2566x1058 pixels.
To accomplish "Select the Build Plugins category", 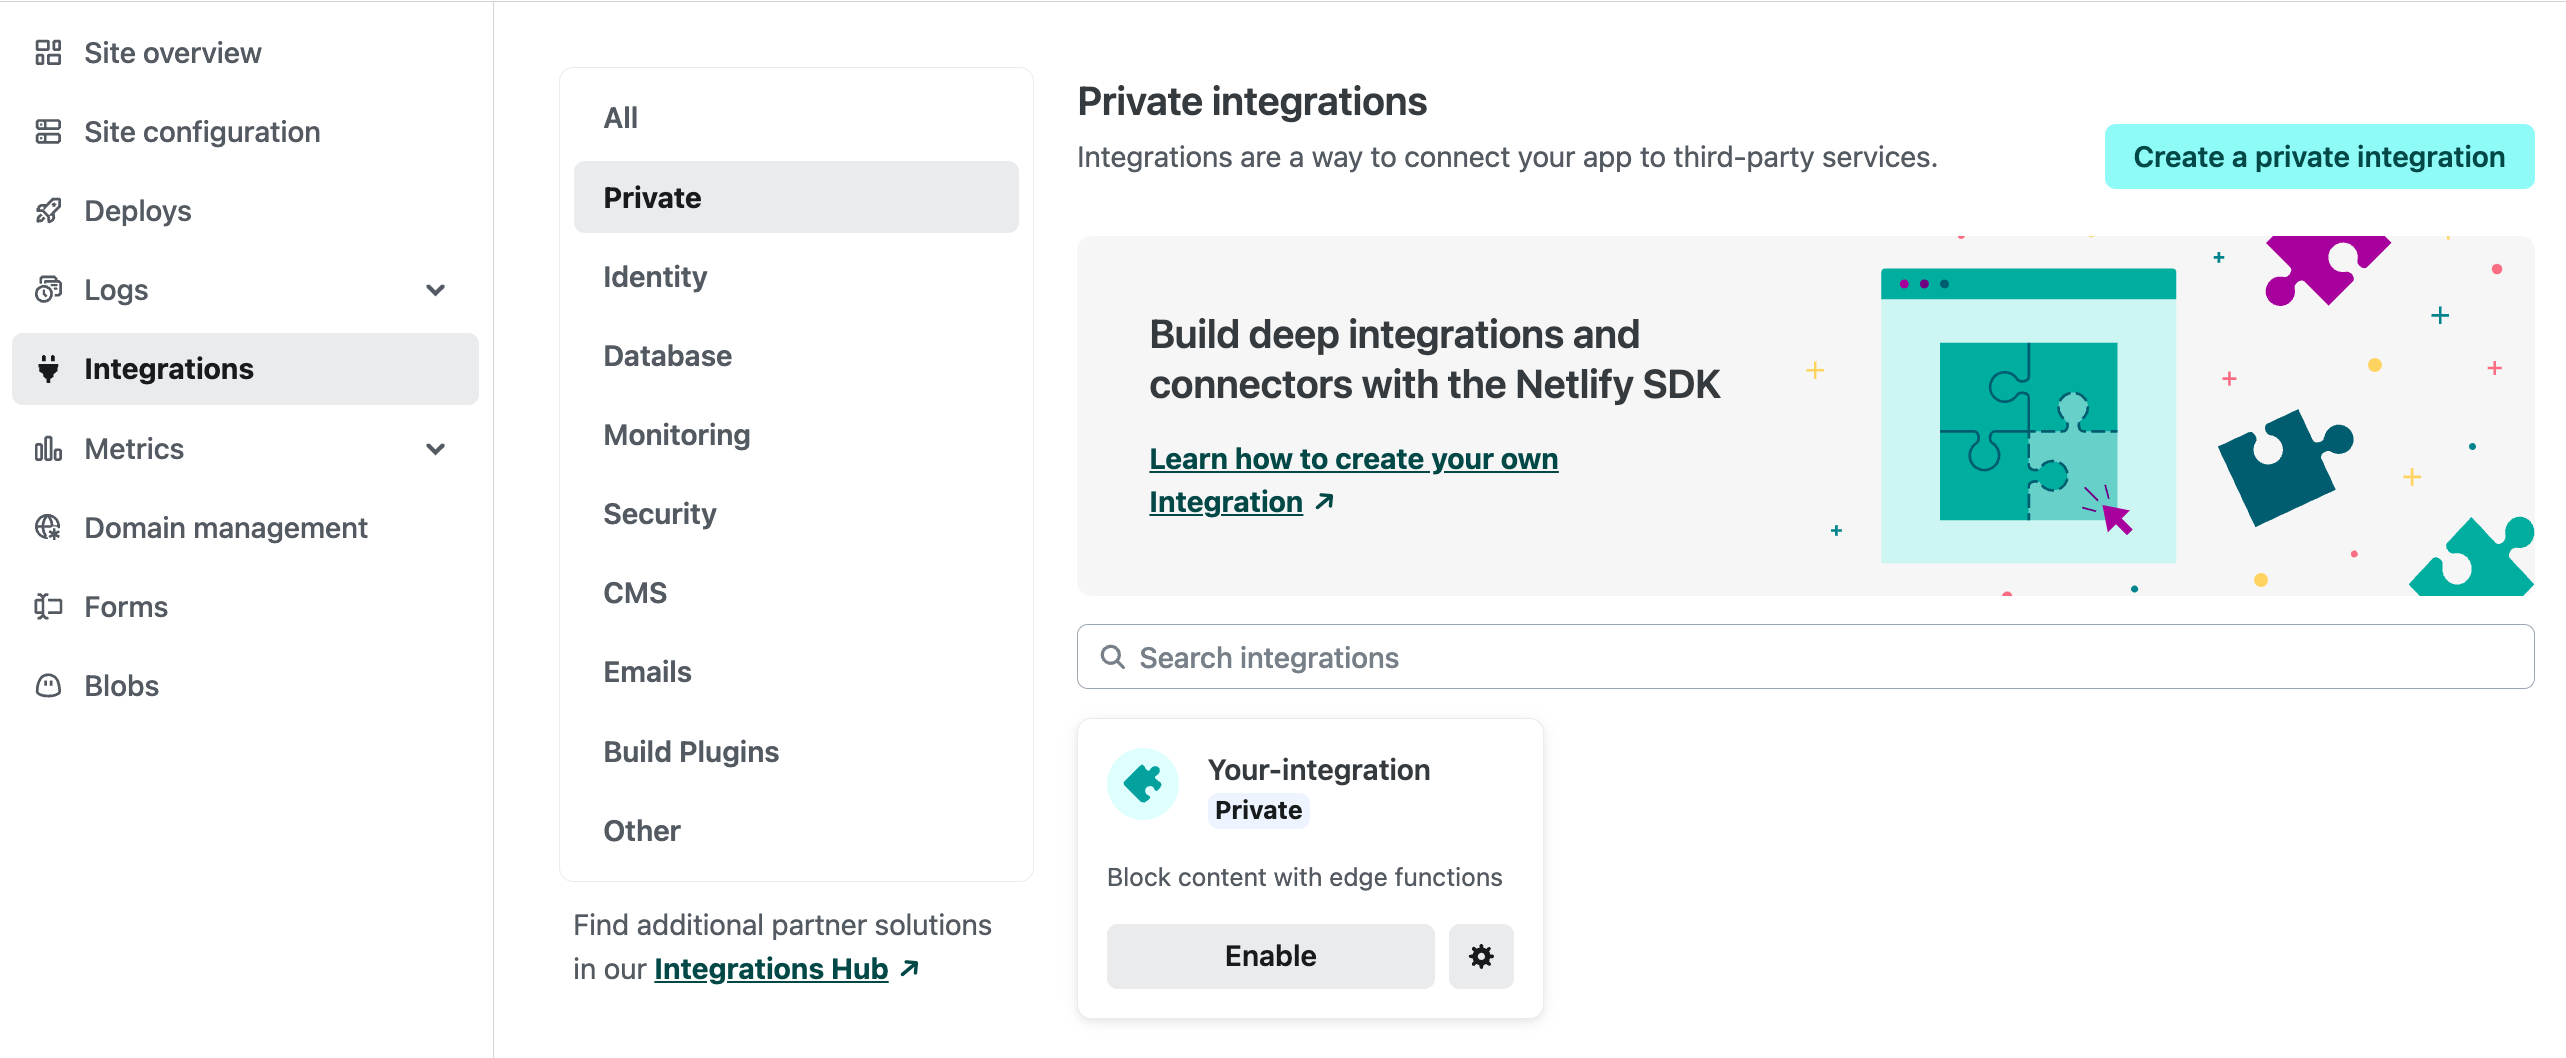I will pyautogui.click(x=796, y=751).
